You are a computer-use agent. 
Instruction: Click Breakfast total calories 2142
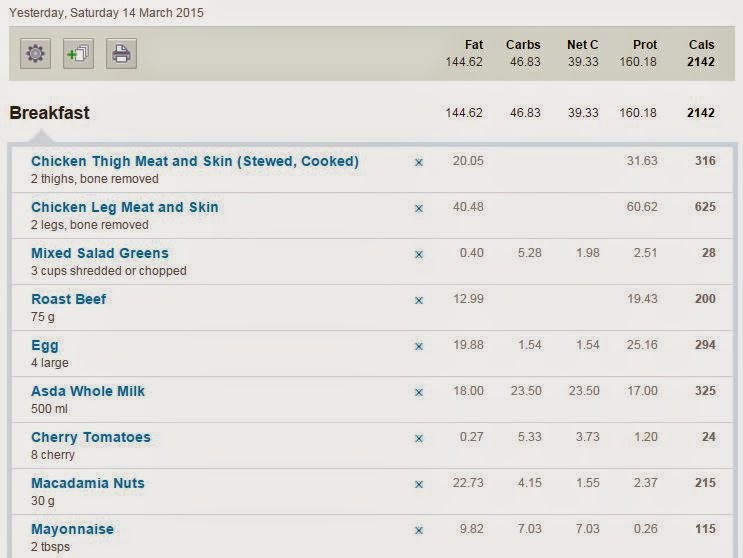pos(701,113)
